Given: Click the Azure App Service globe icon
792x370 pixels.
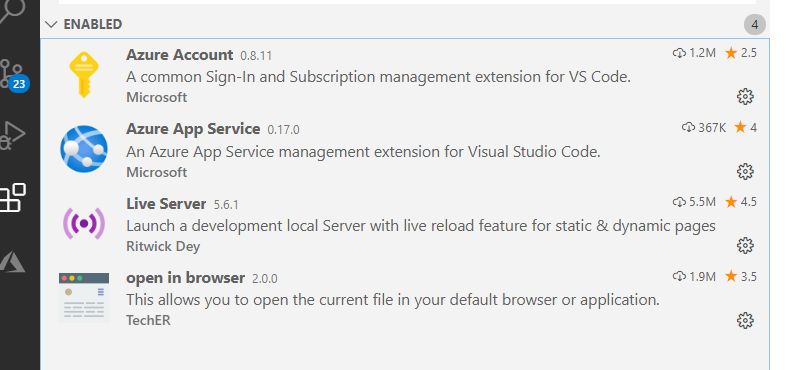Looking at the screenshot, I should 84,149.
